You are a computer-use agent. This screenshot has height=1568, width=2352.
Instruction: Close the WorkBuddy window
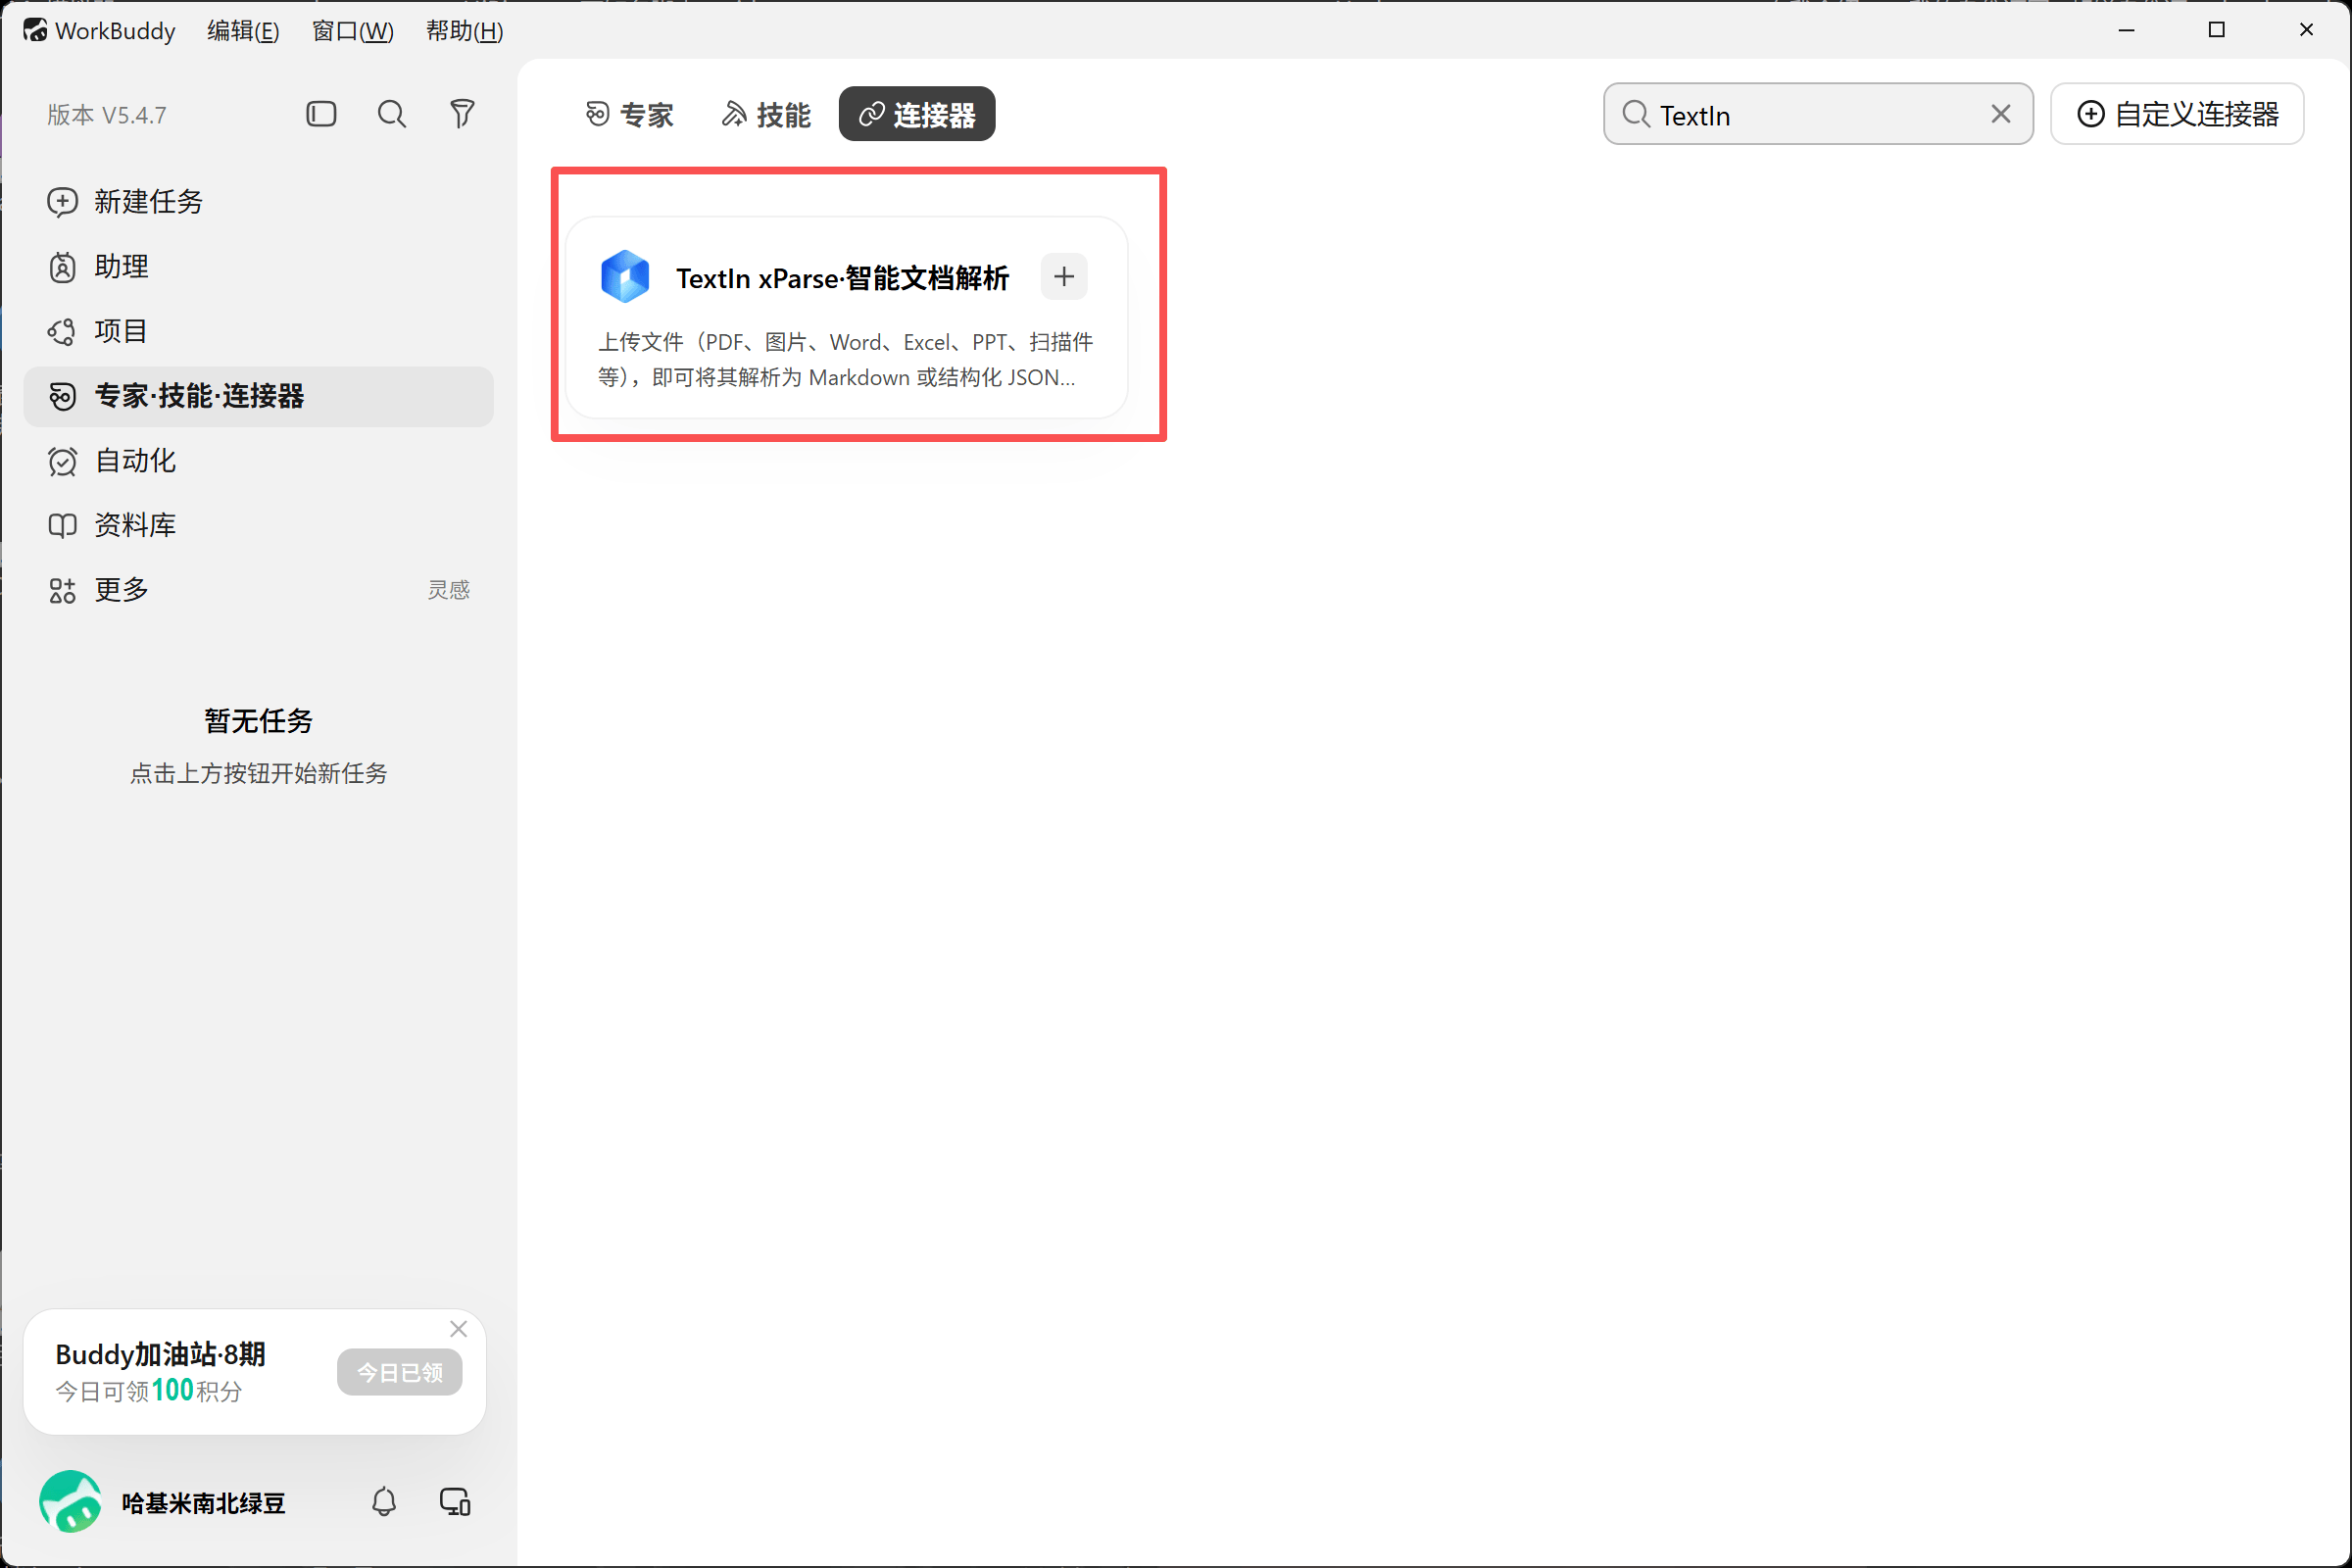2307,30
